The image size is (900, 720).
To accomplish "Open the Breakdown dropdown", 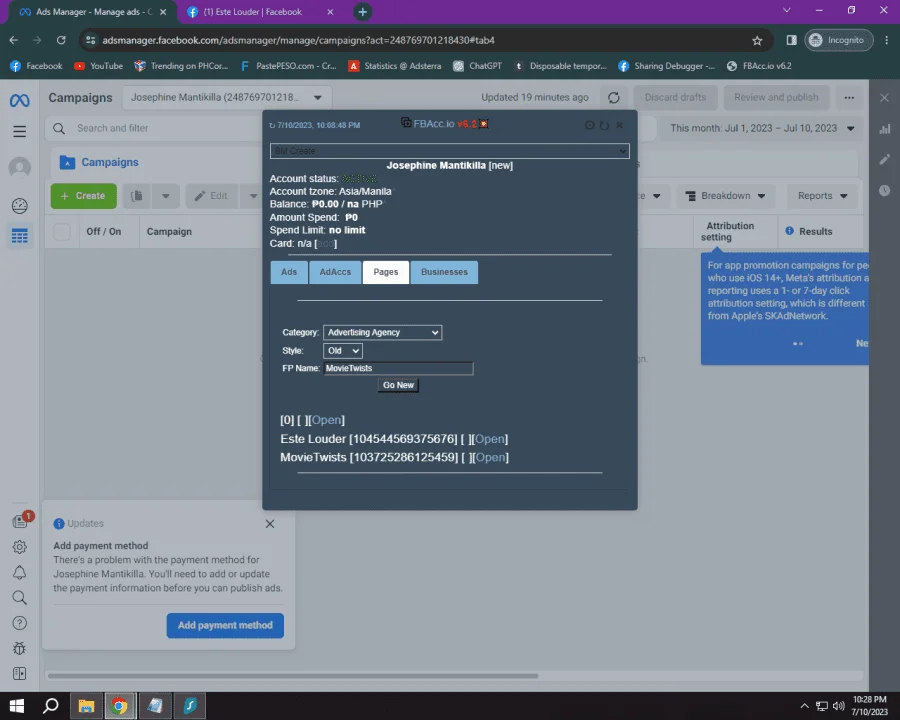I will tap(726, 196).
